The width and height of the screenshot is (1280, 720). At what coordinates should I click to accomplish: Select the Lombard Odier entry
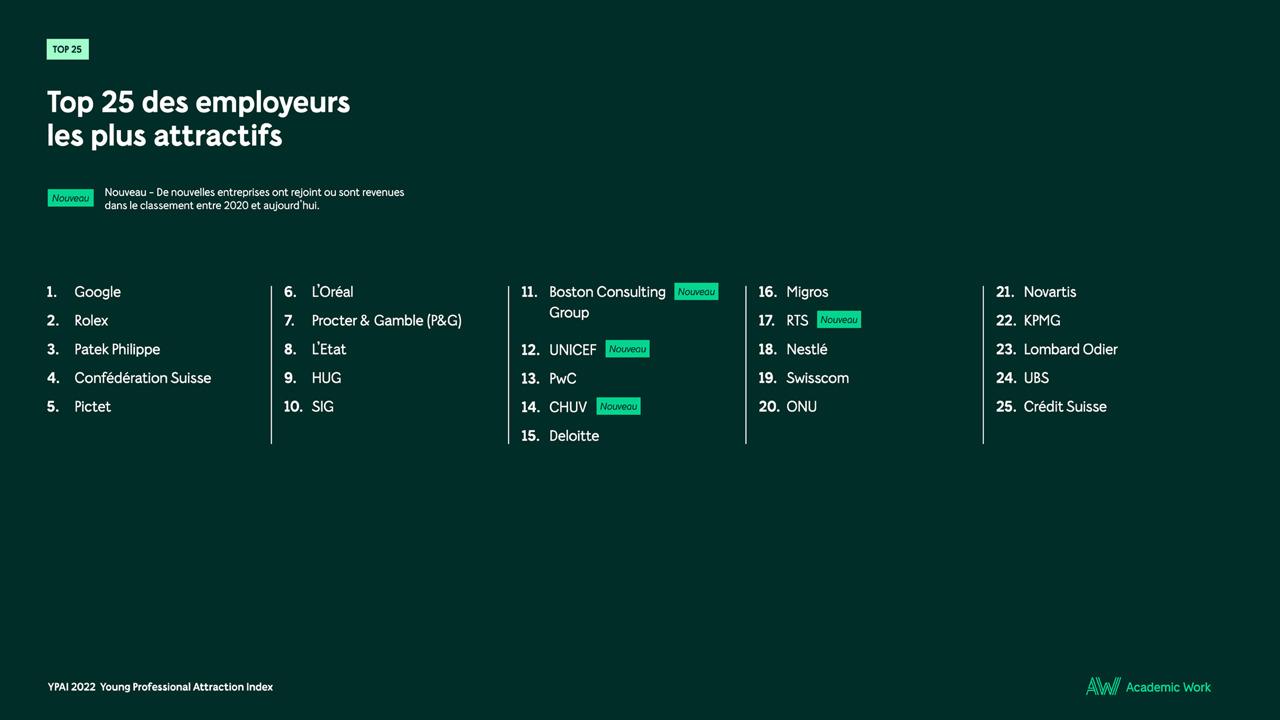pos(1071,349)
